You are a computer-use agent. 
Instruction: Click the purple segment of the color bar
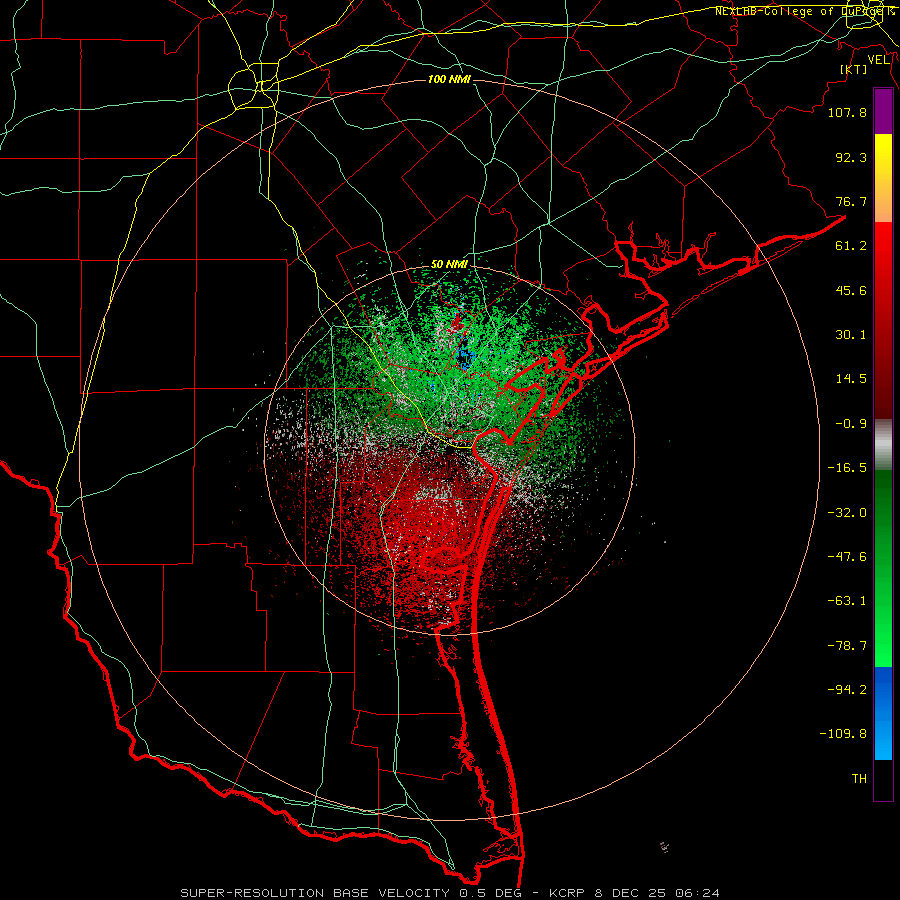pyautogui.click(x=883, y=111)
